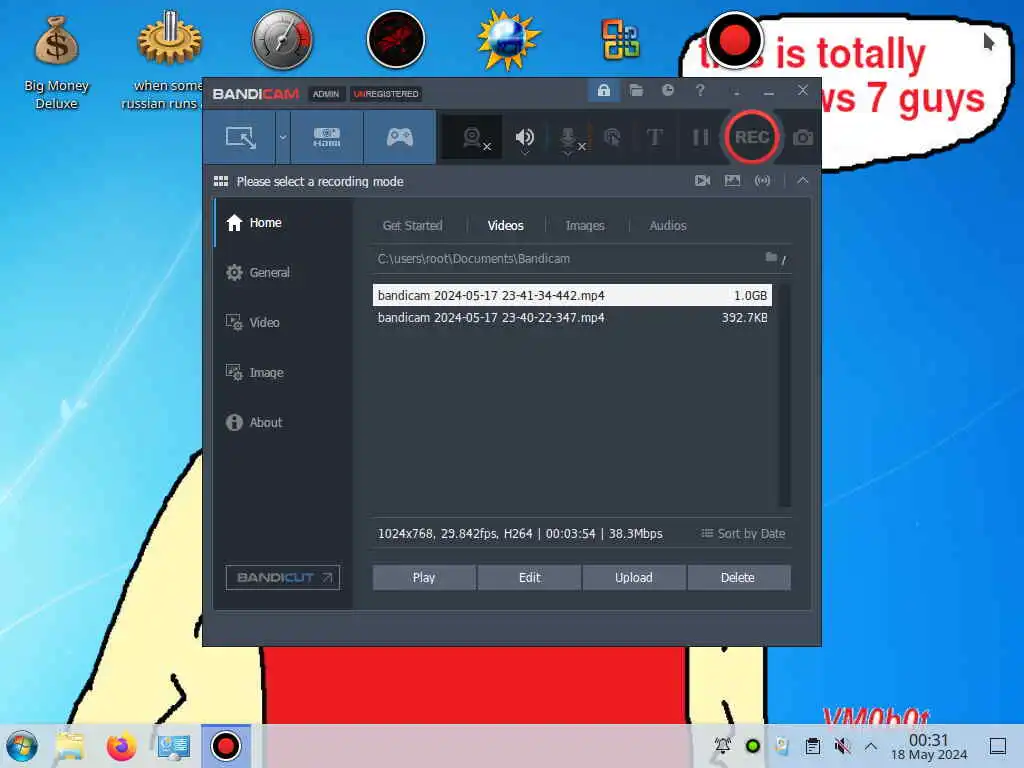Click the recording mode grid icon
Viewport: 1024px width, 768px height.
(221, 181)
